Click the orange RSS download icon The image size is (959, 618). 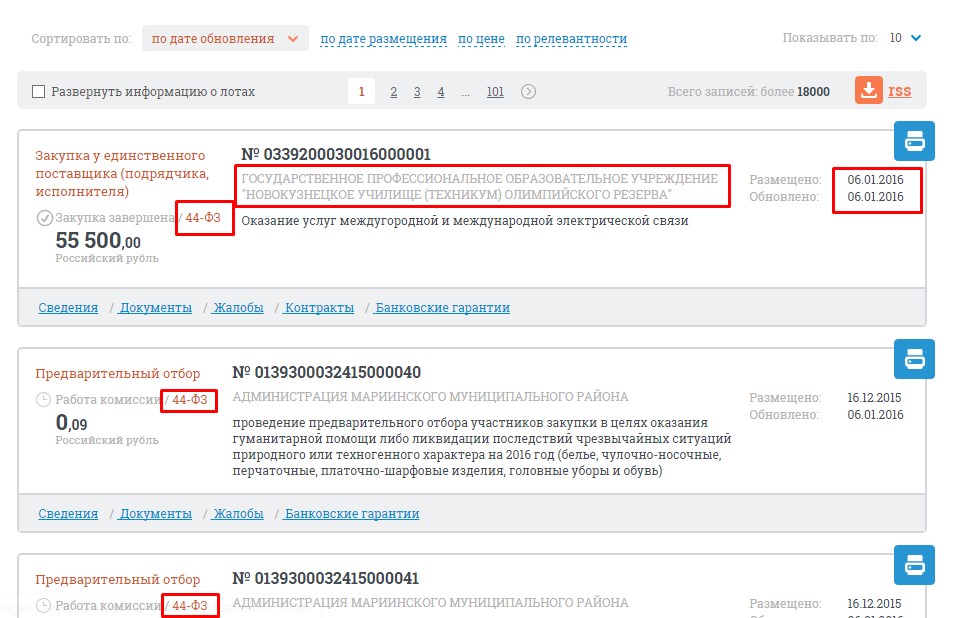pyautogui.click(x=868, y=91)
